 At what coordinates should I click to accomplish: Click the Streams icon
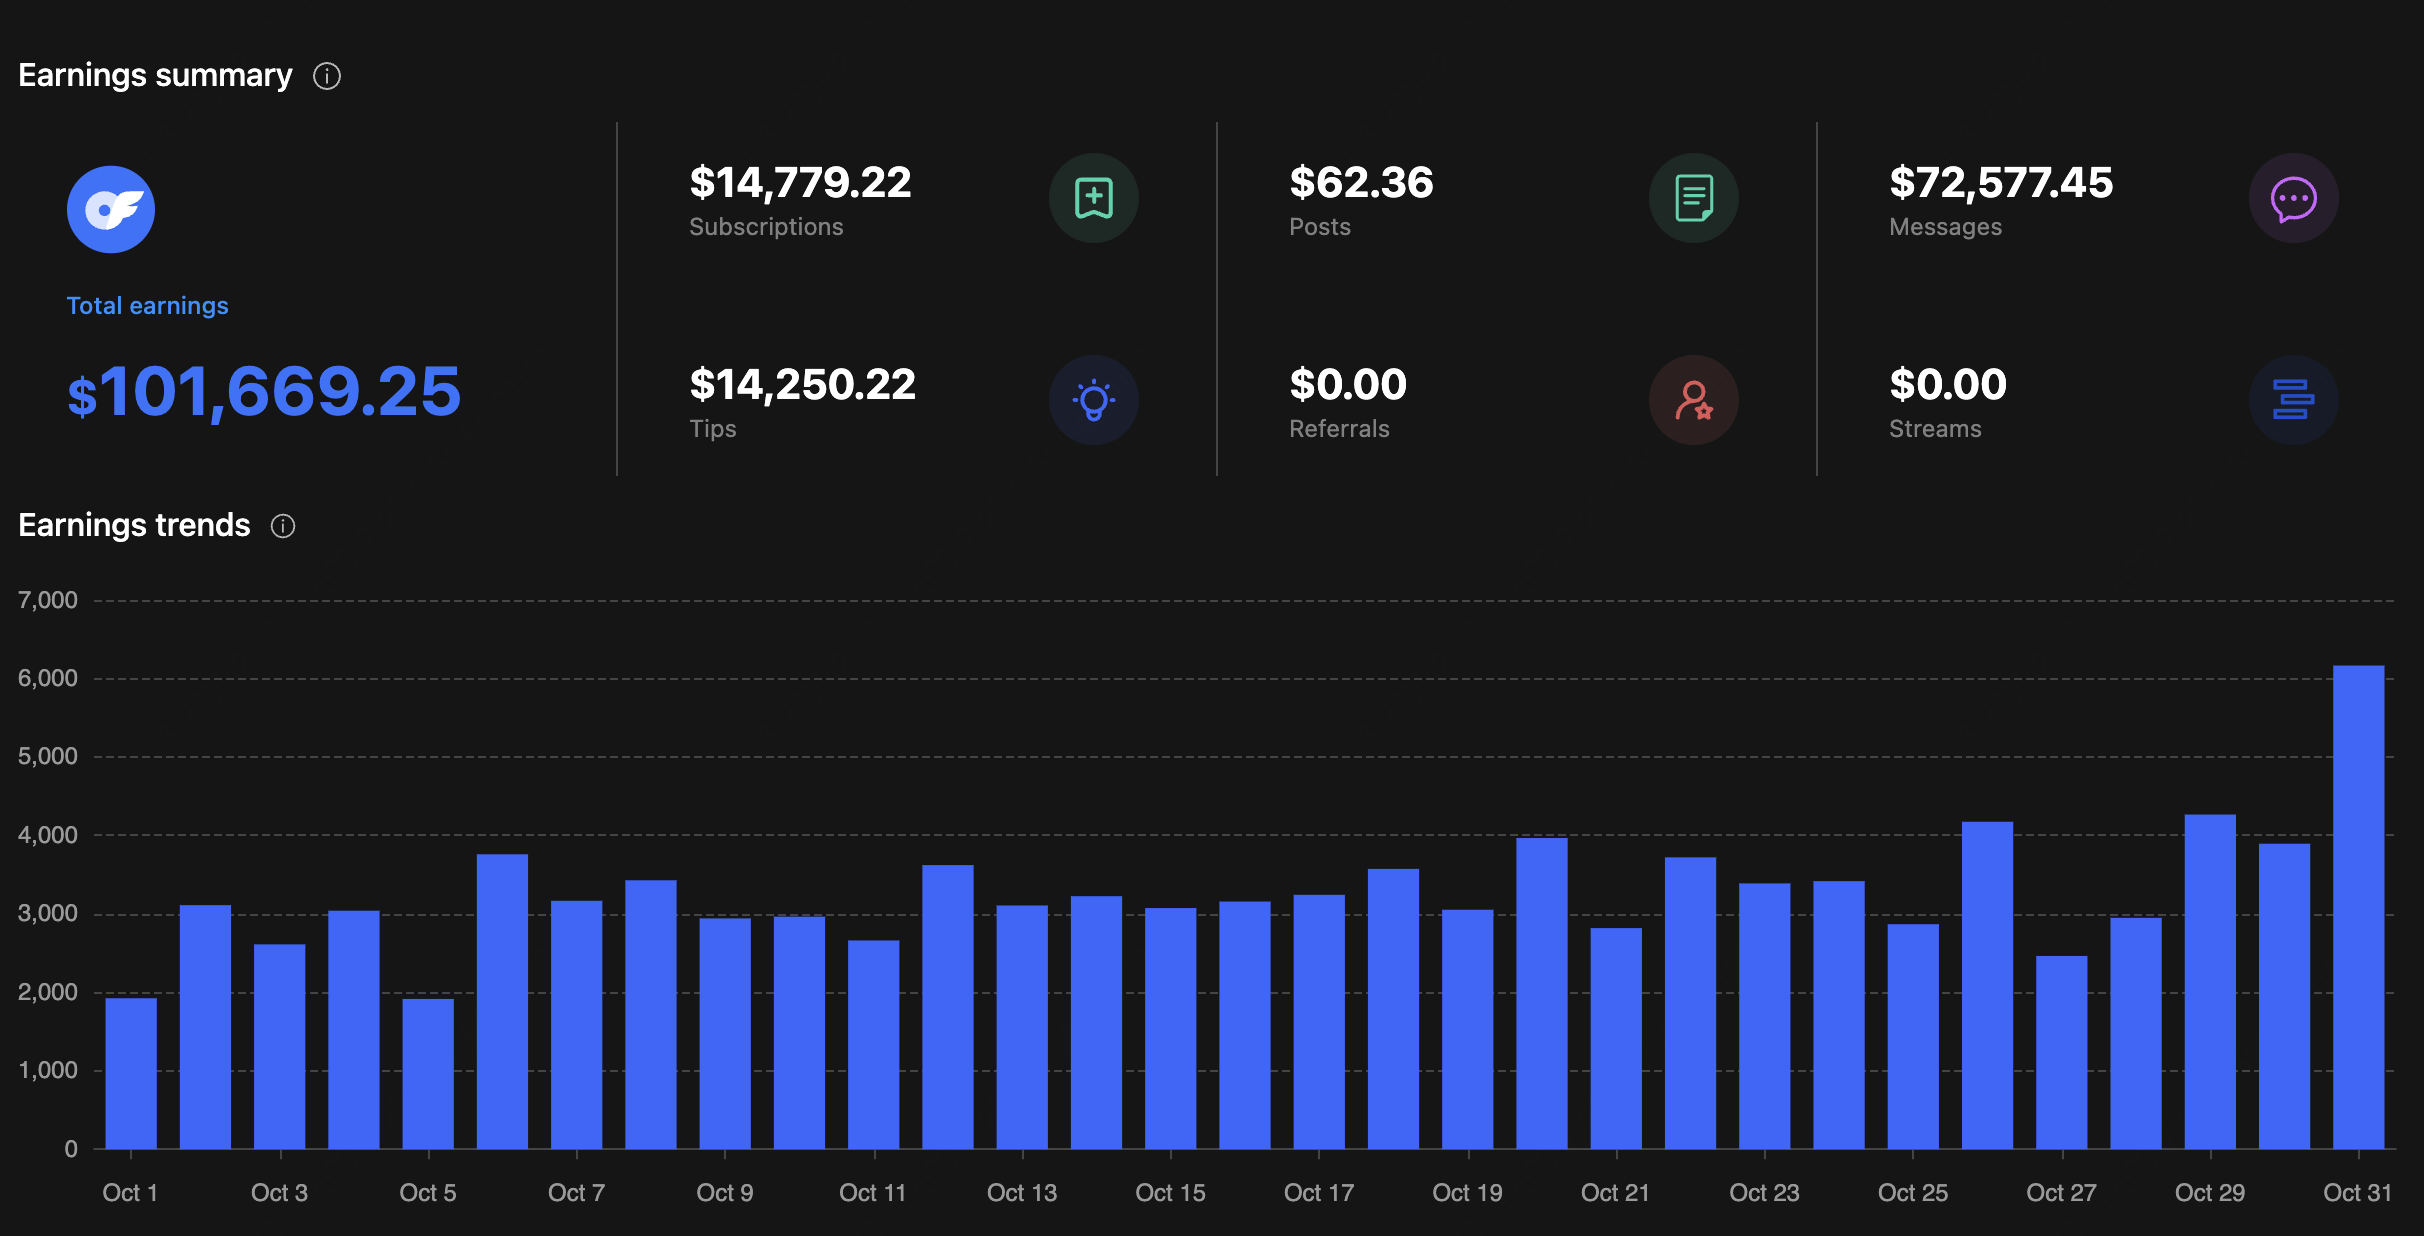(2293, 400)
